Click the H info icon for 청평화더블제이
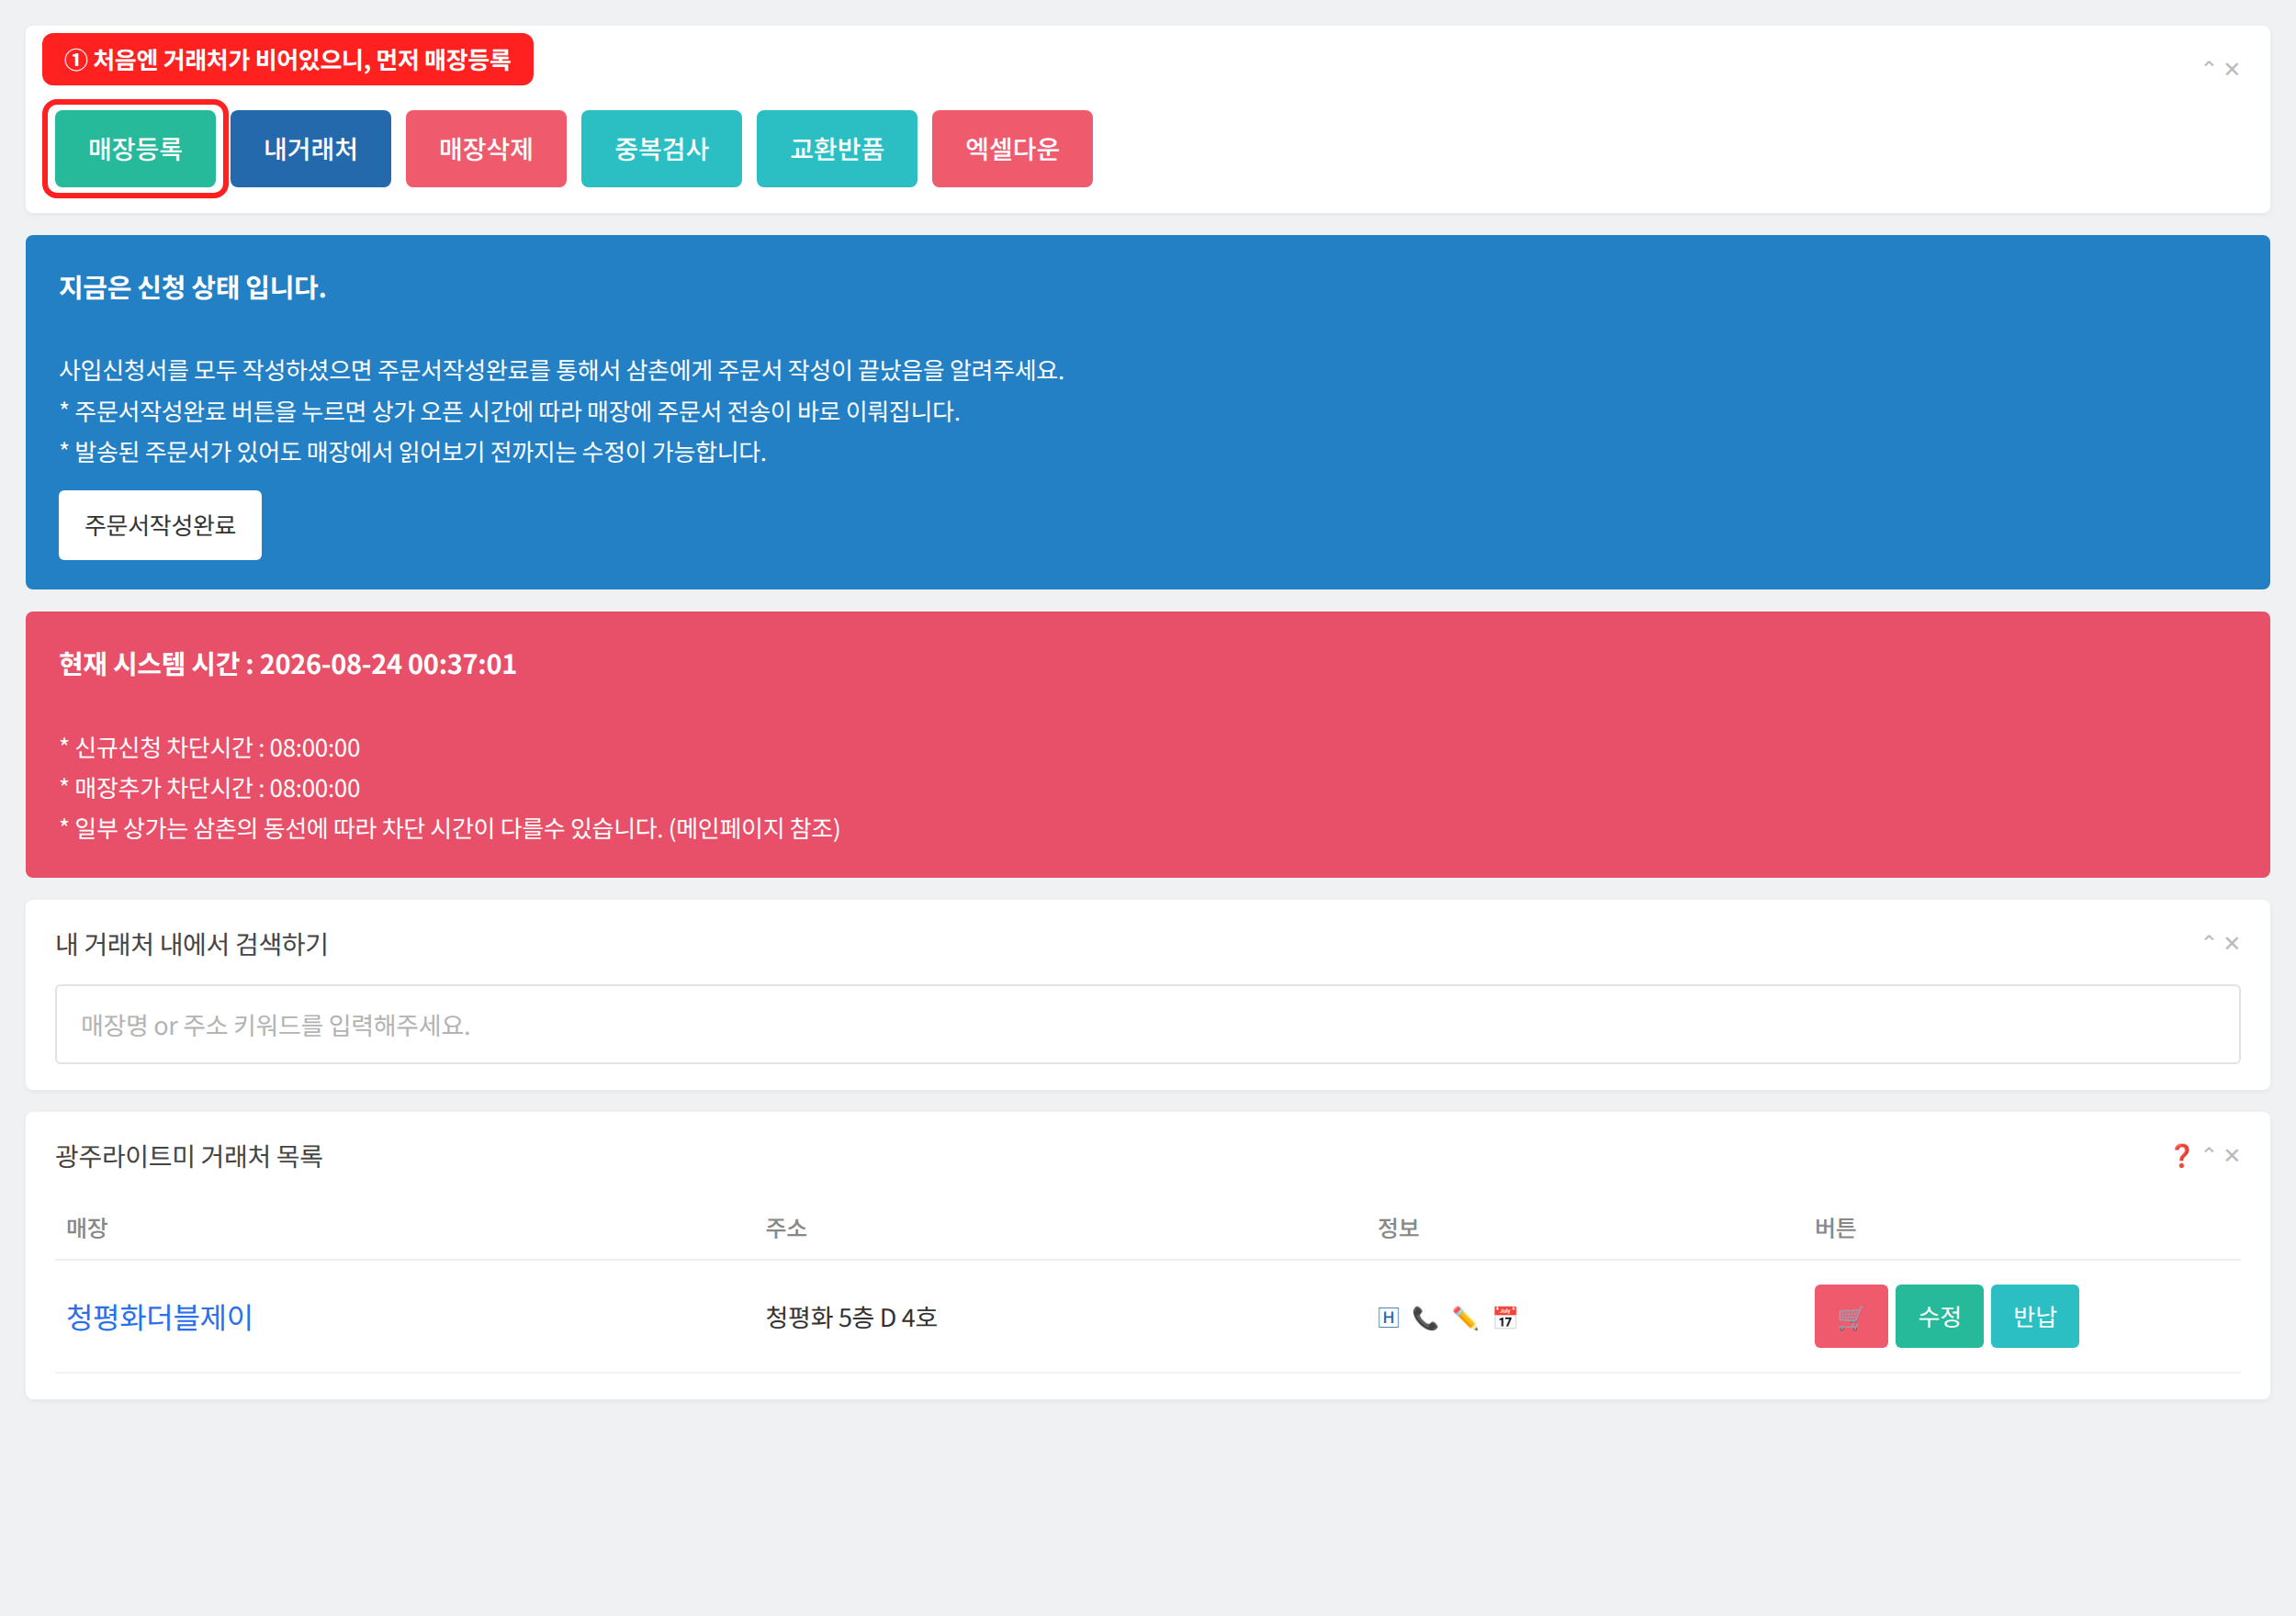Screen dimensions: 2296x1616 1388,1317
